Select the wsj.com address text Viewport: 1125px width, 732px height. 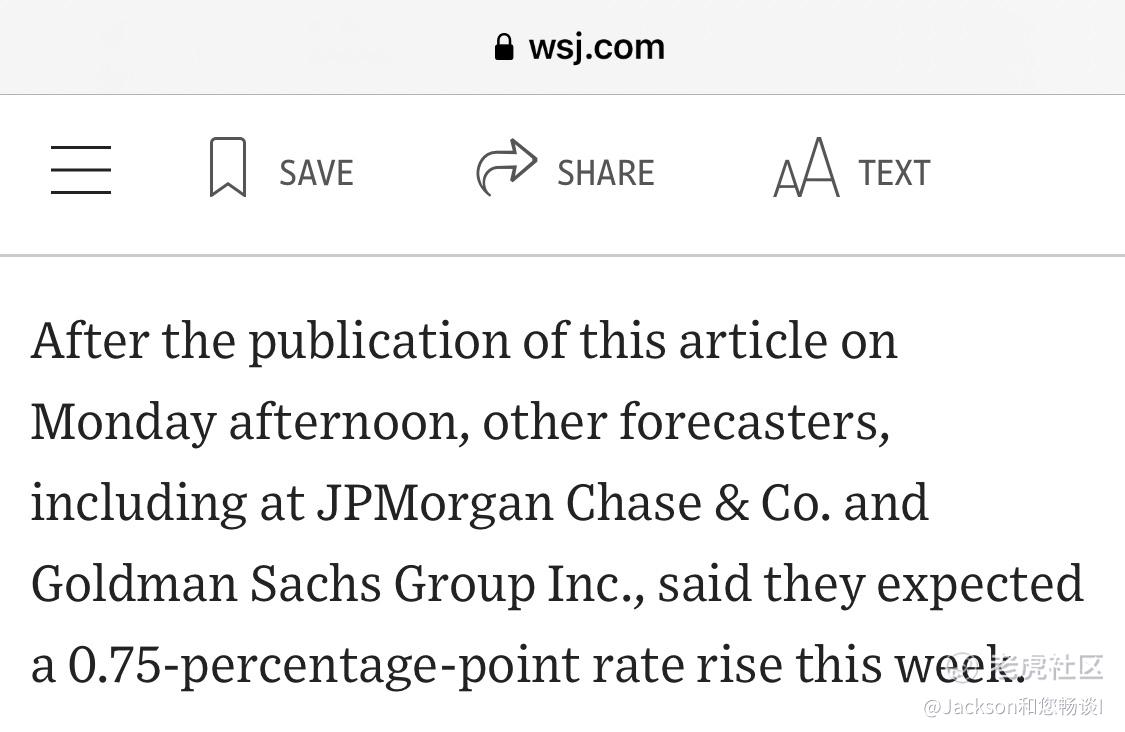(597, 47)
